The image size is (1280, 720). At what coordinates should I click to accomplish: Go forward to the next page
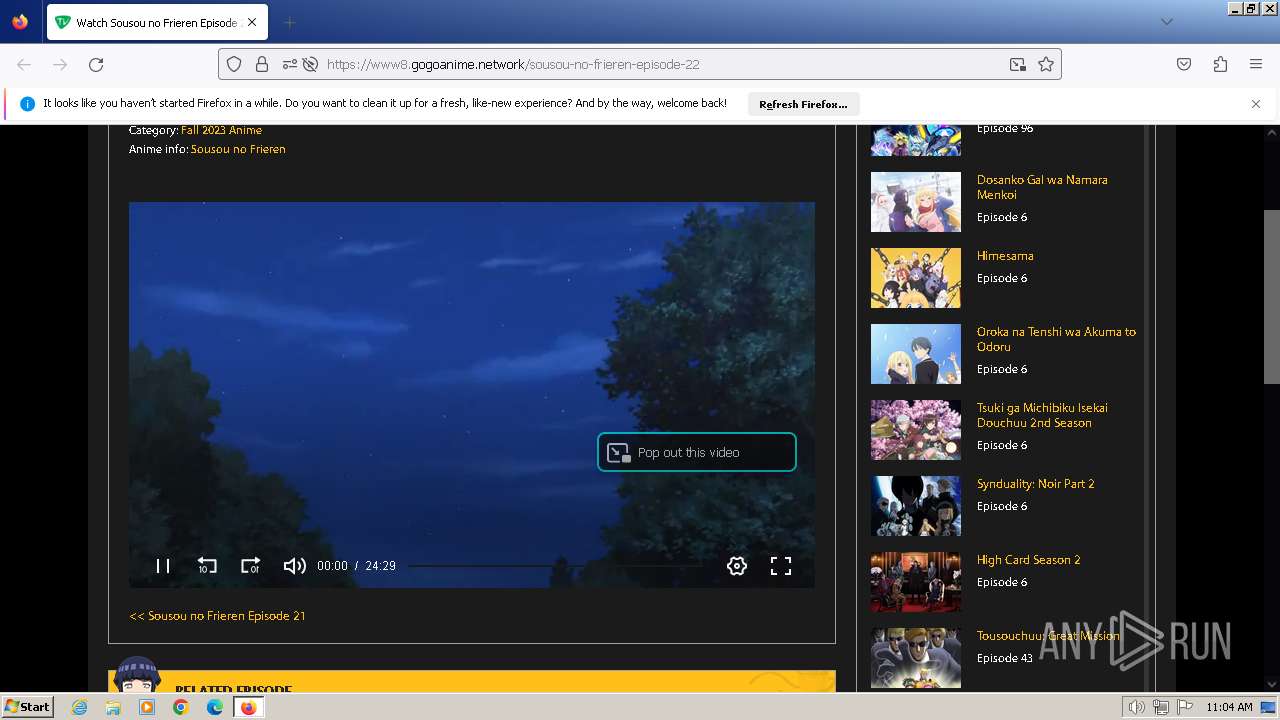tap(60, 64)
